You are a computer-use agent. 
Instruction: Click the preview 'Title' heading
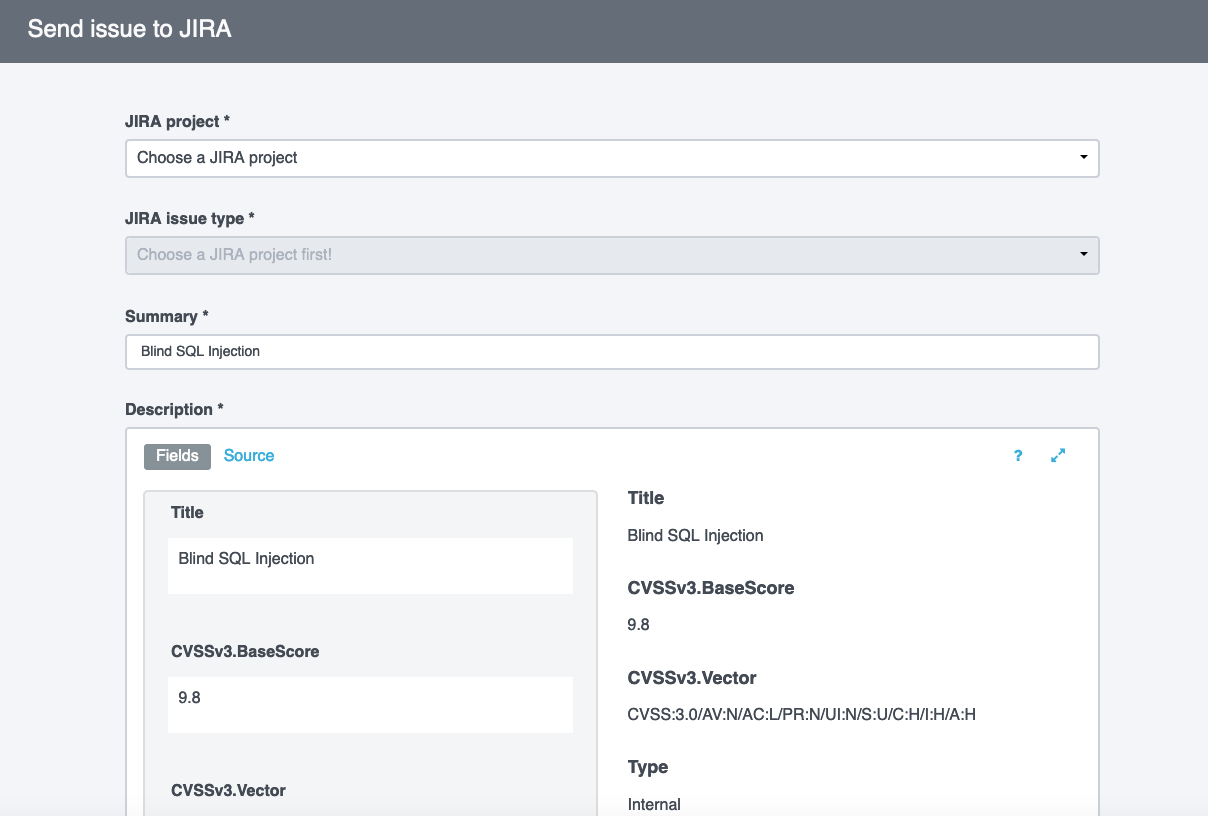tap(646, 498)
